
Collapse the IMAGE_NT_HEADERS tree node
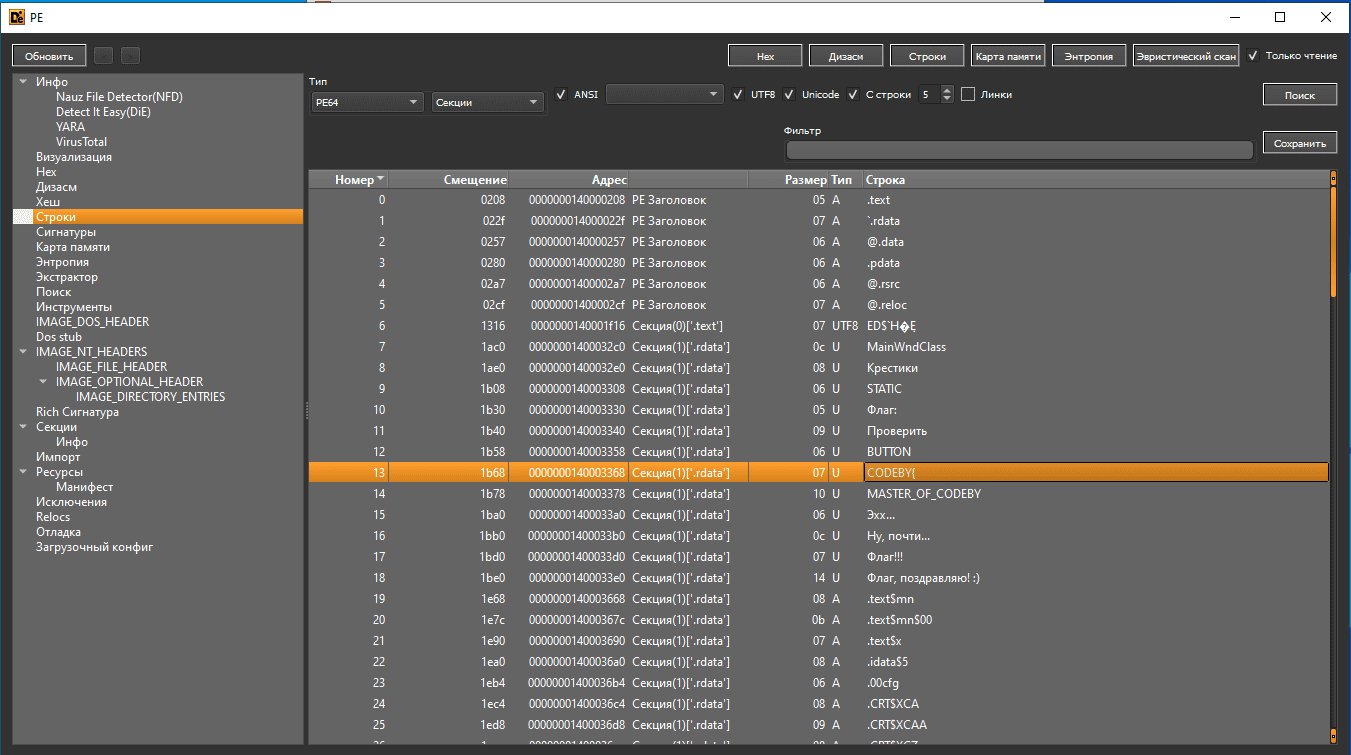(x=23, y=352)
